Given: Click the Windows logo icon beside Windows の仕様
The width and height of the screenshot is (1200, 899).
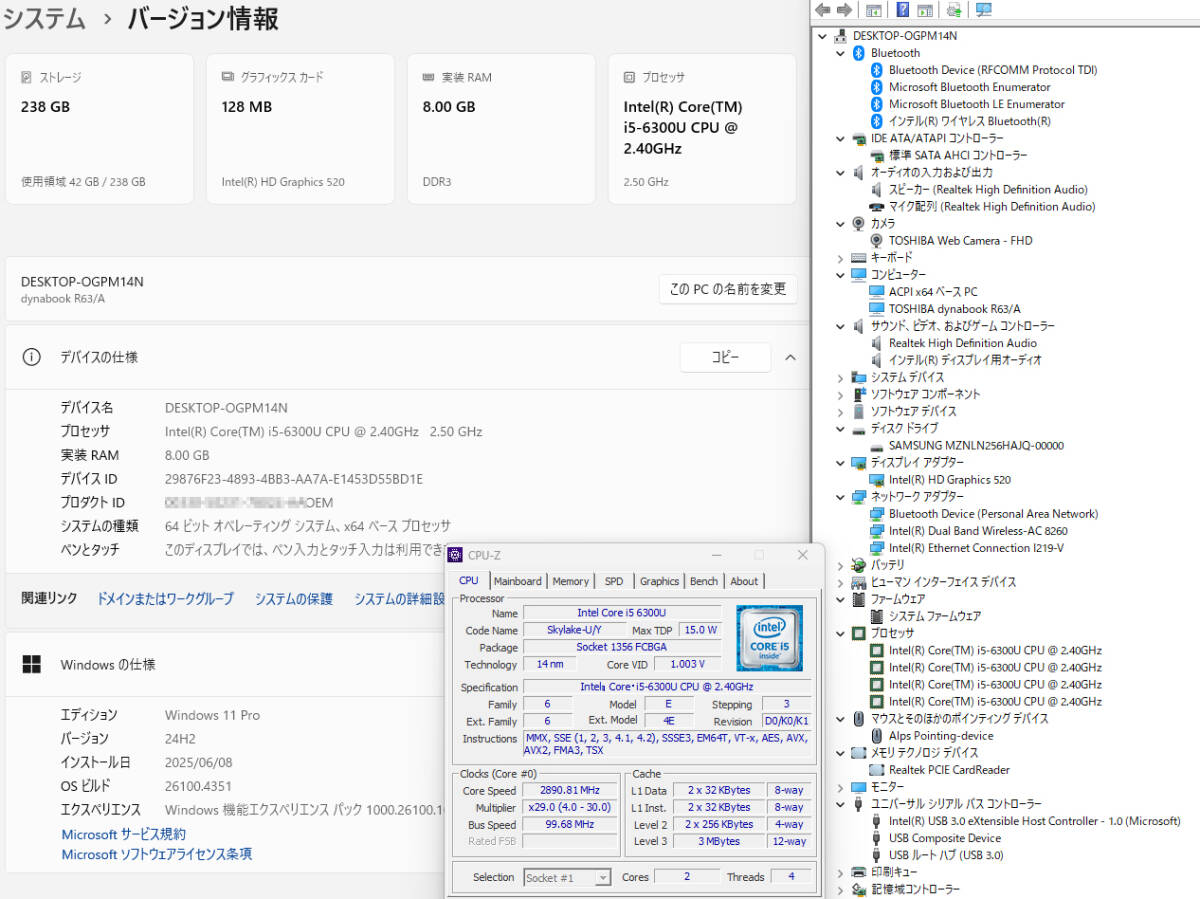Looking at the screenshot, I should 31,664.
